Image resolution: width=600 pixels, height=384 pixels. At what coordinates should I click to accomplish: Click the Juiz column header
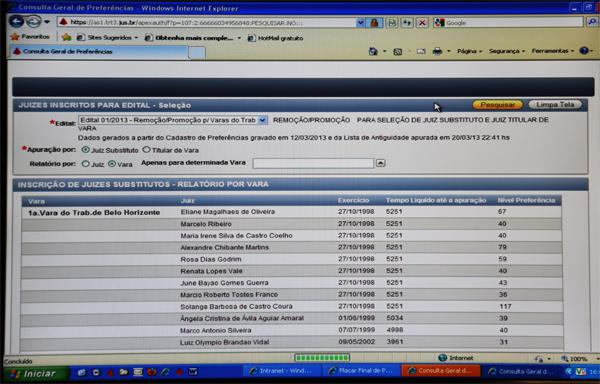pyautogui.click(x=188, y=200)
